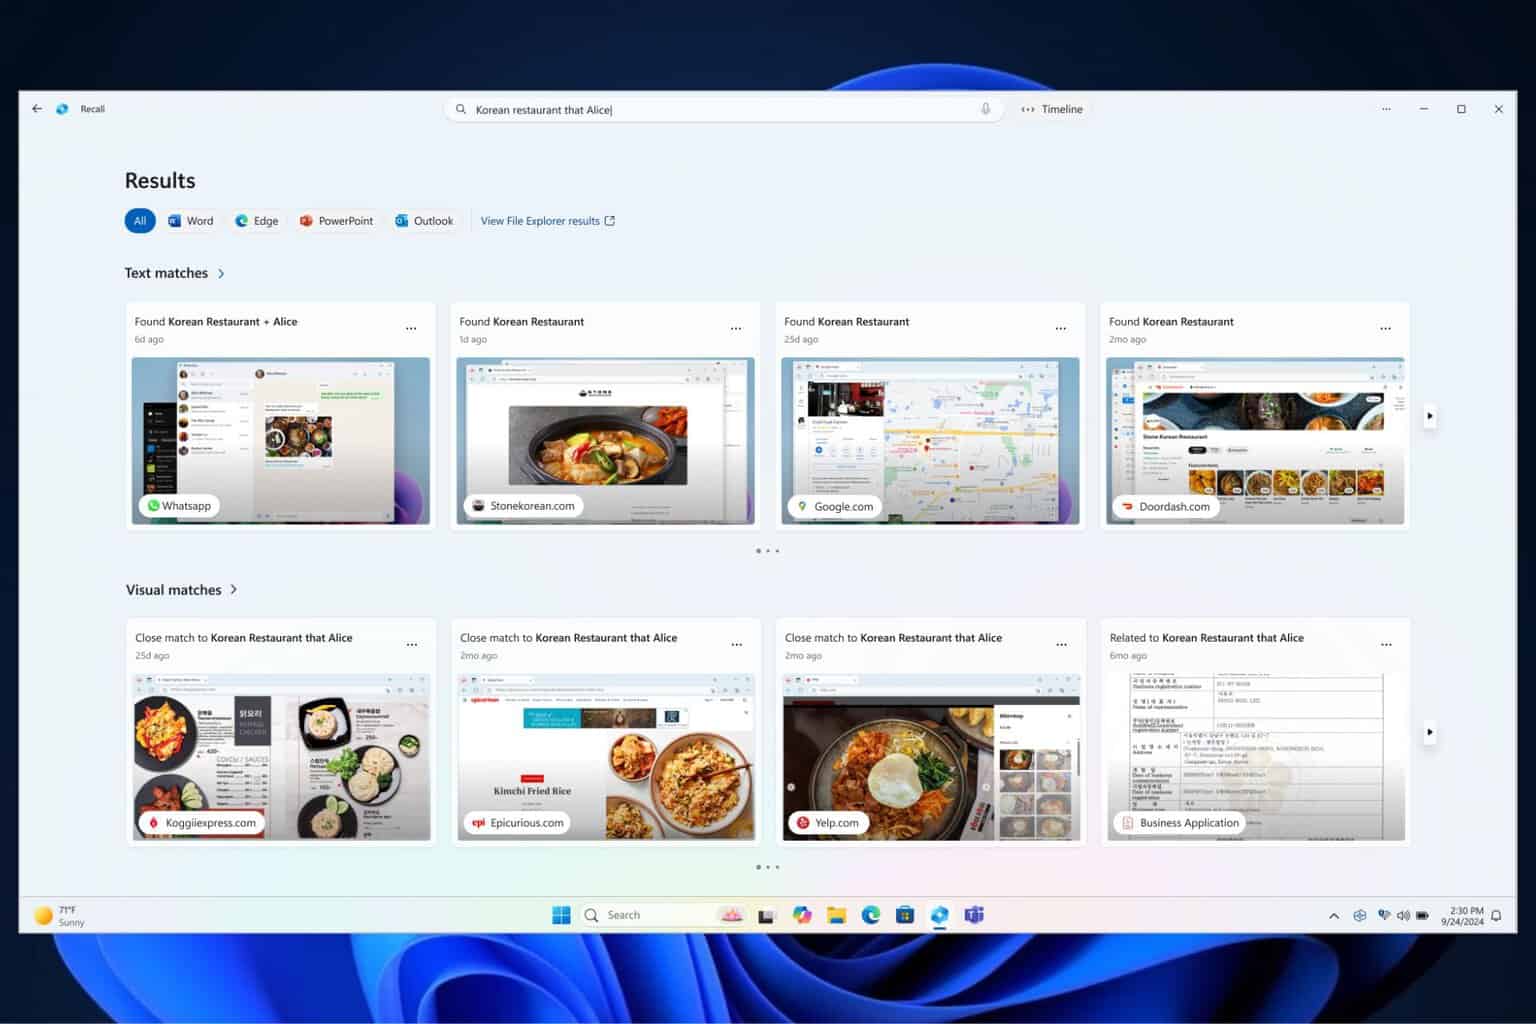Viewport: 1536px width, 1024px height.
Task: Show hidden system tray icons
Action: point(1334,916)
